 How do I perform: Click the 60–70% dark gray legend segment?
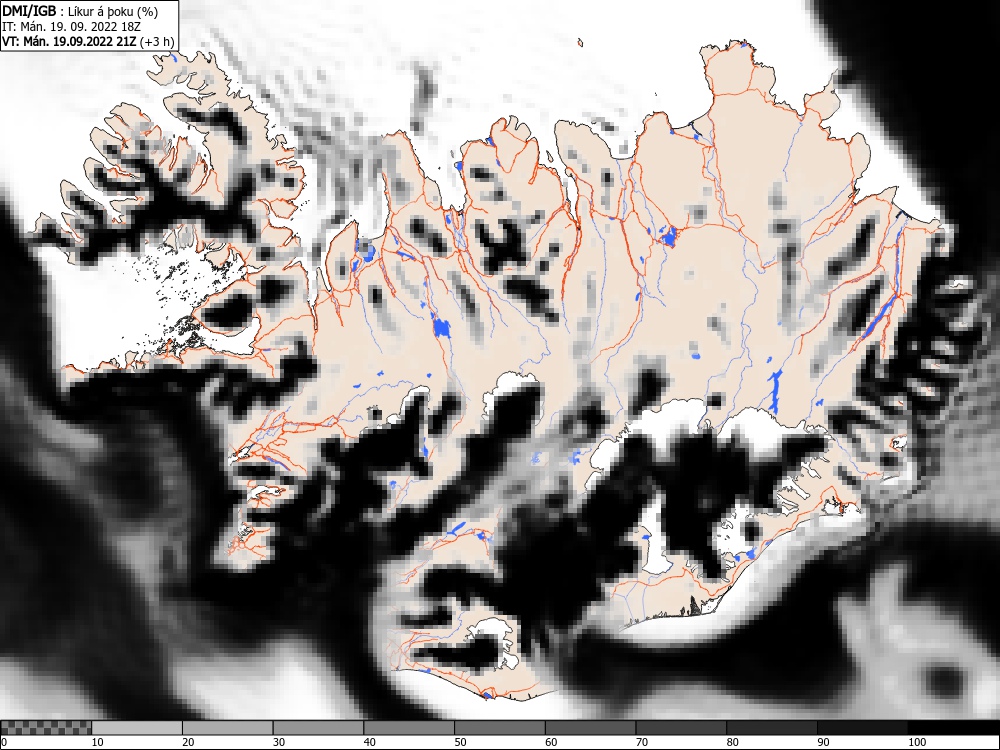591,728
